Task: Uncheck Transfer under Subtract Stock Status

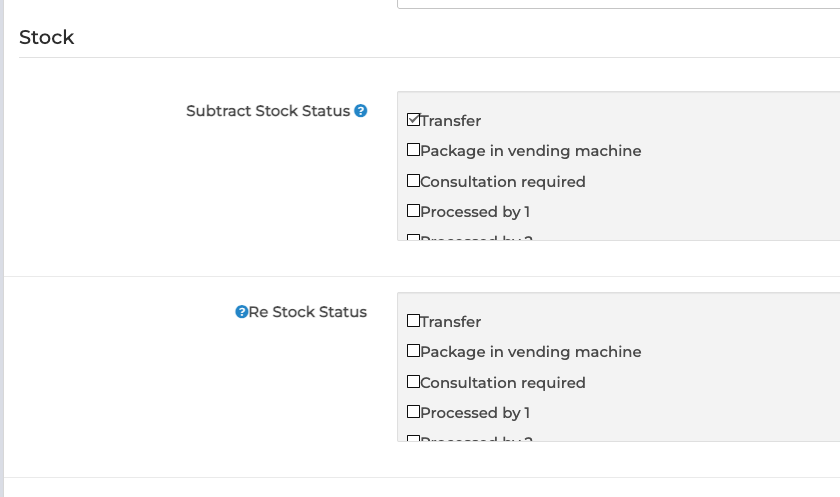Action: 413,120
